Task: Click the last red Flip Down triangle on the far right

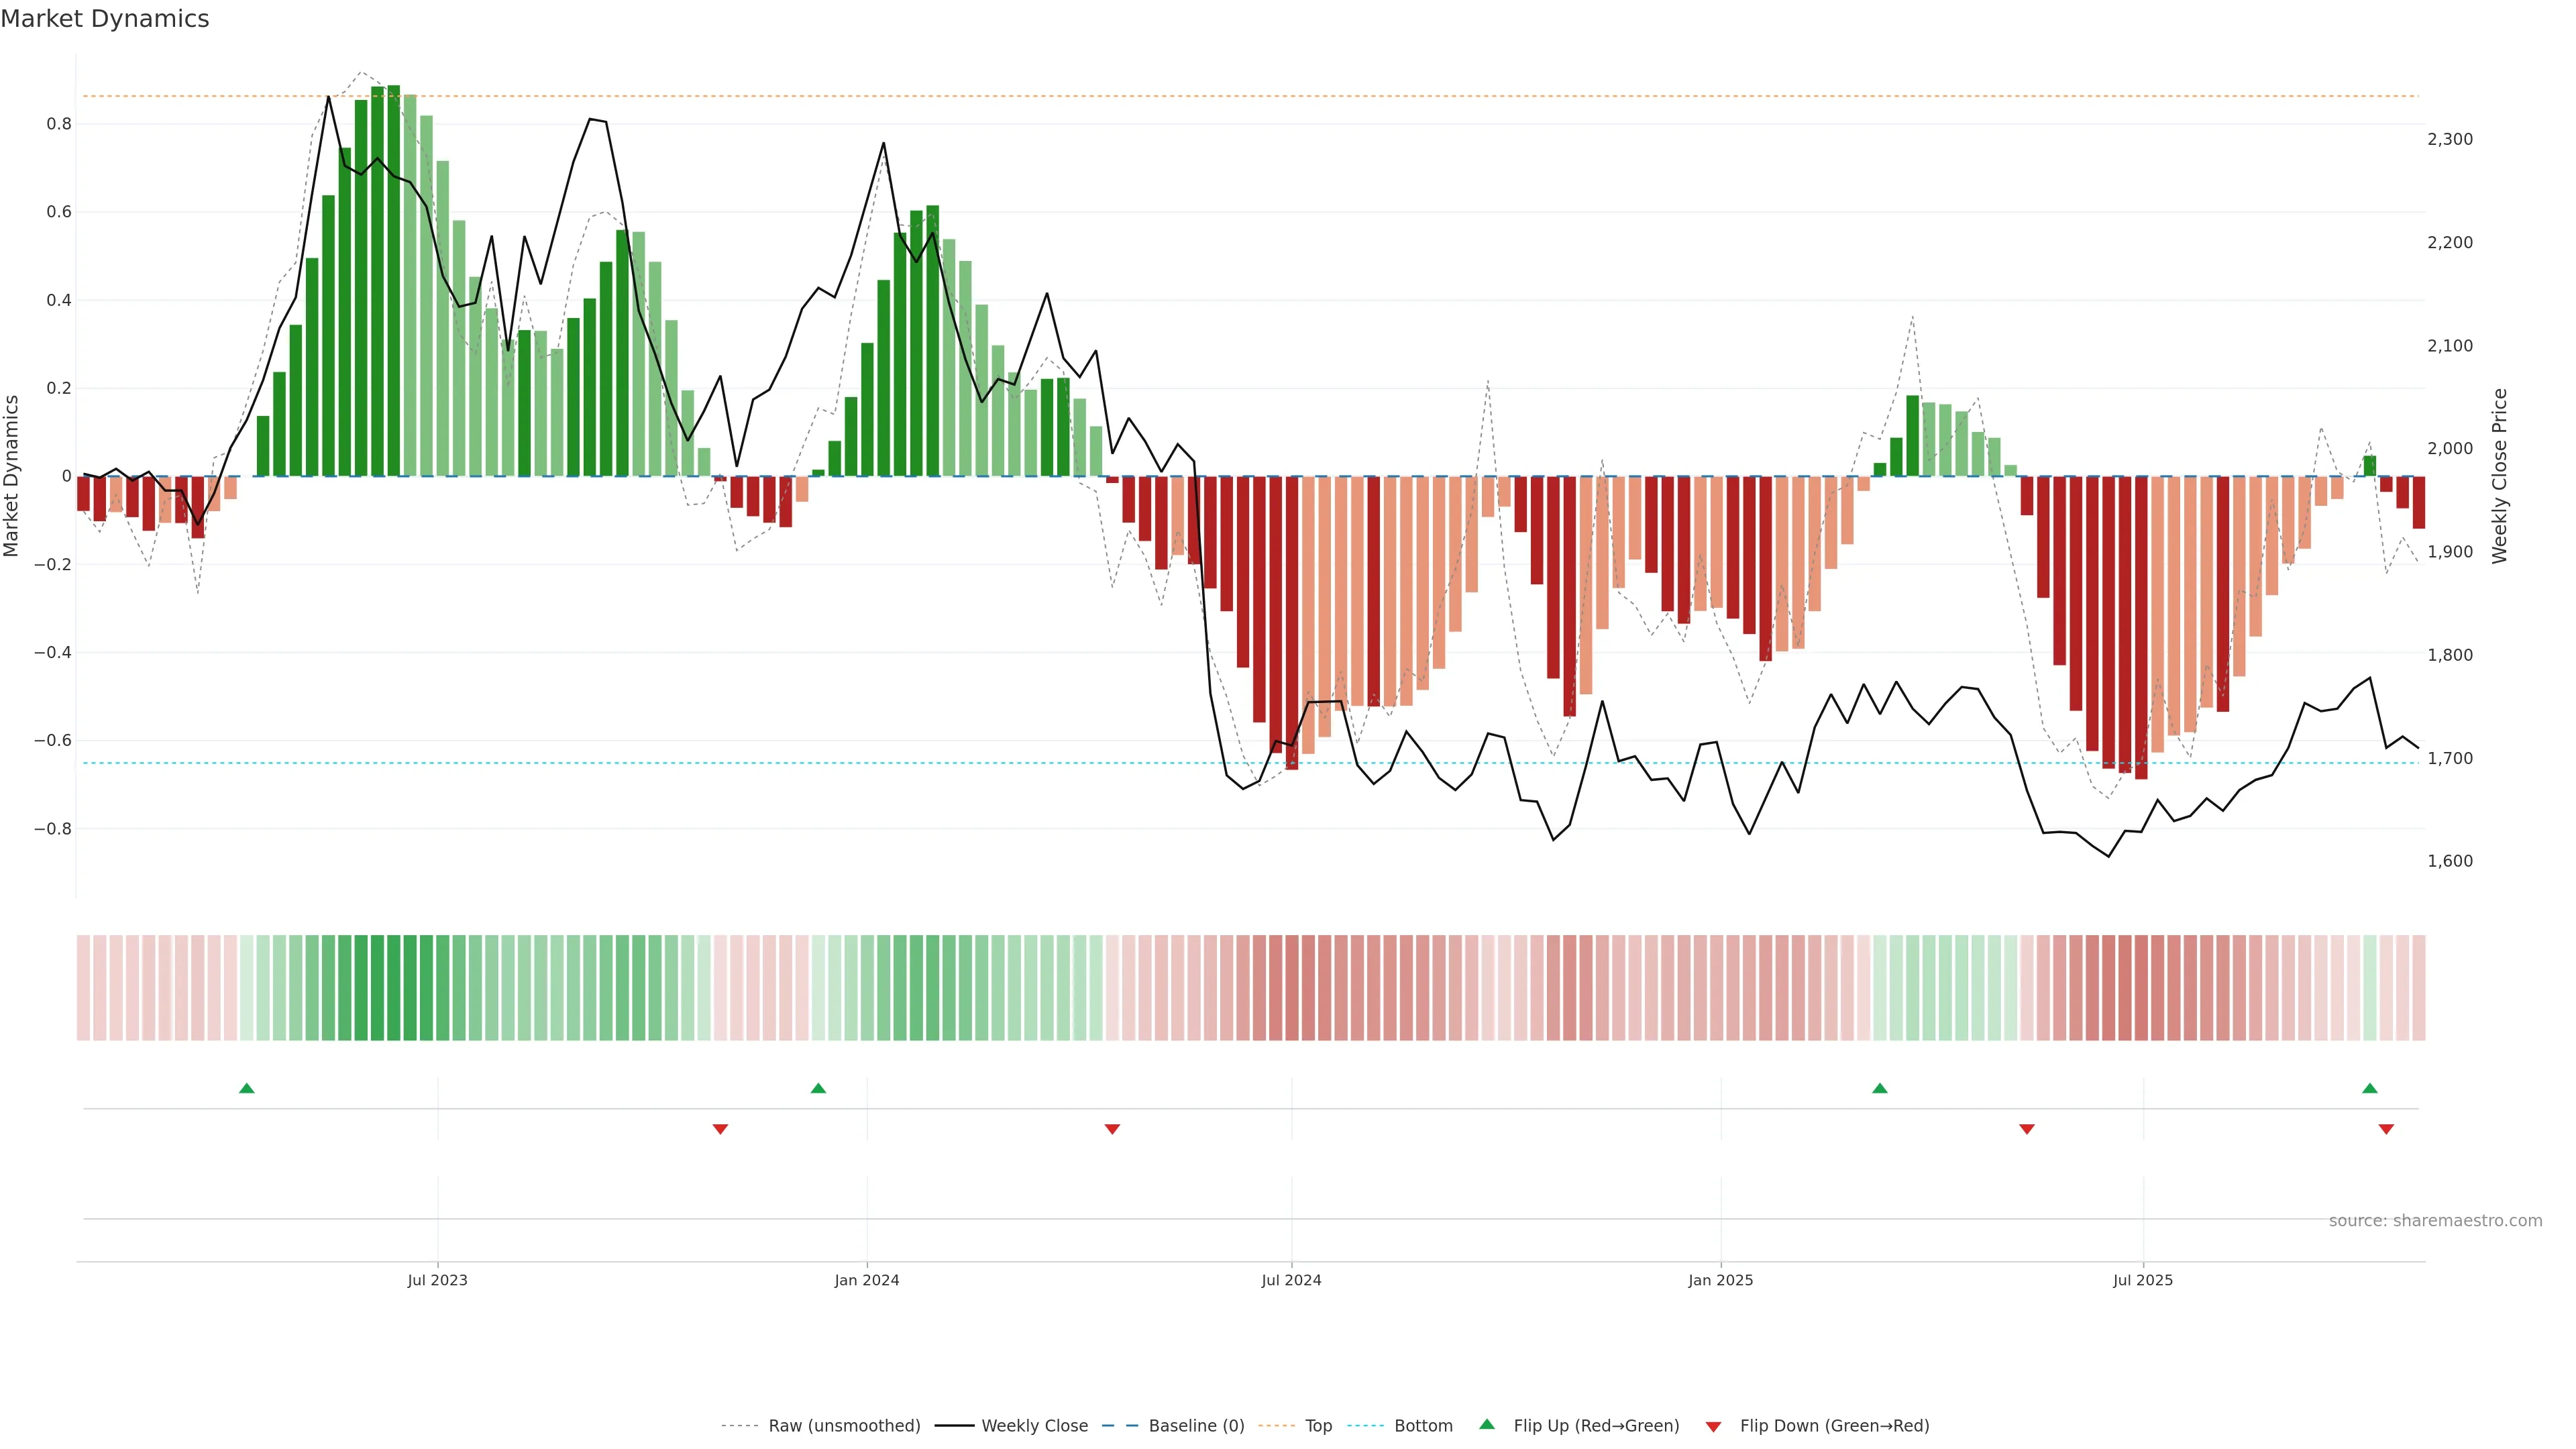Action: [x=2386, y=1129]
